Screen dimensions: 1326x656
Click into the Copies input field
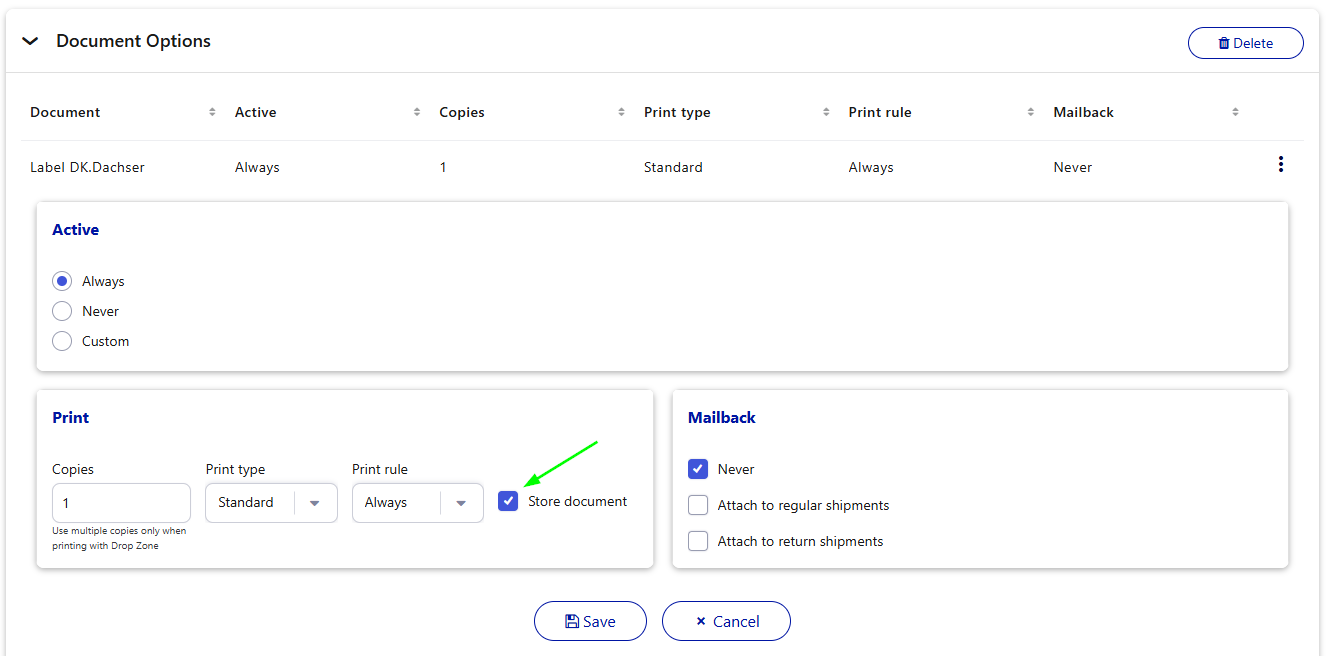click(121, 503)
